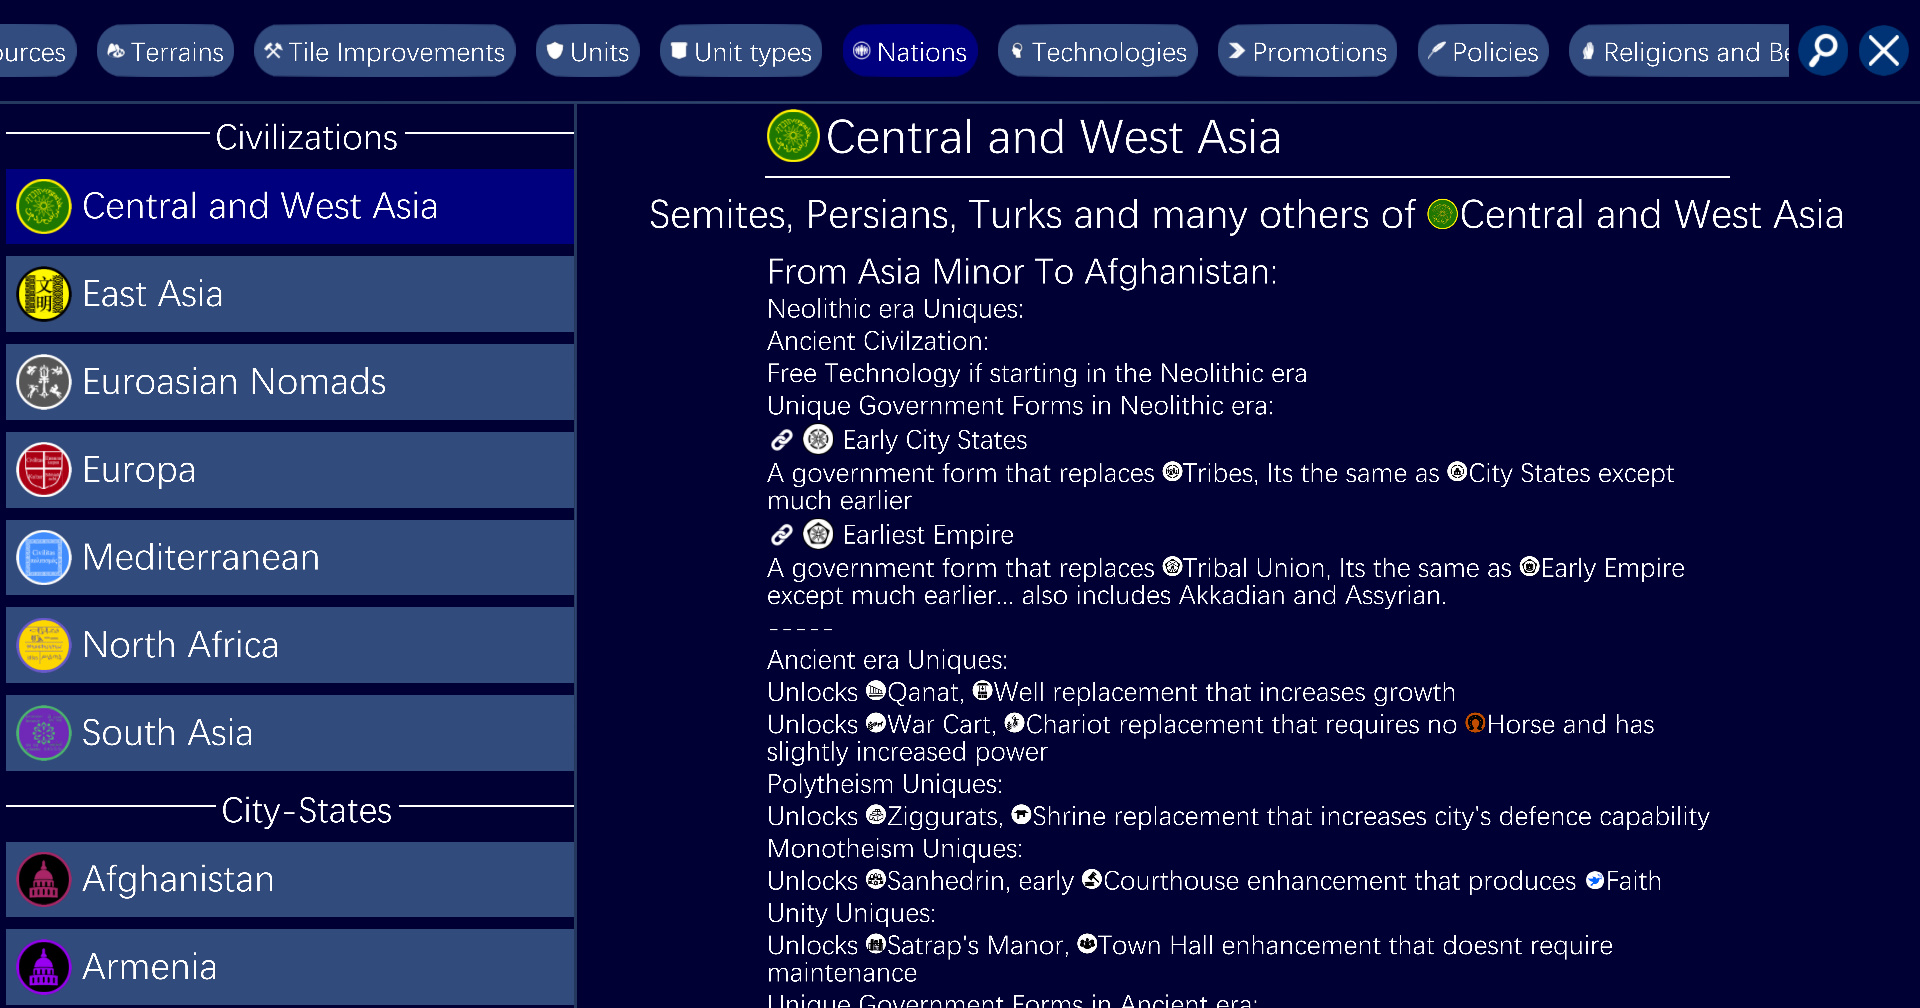Click the chain link icon beside Early City States
The image size is (1920, 1008).
pyautogui.click(x=782, y=440)
